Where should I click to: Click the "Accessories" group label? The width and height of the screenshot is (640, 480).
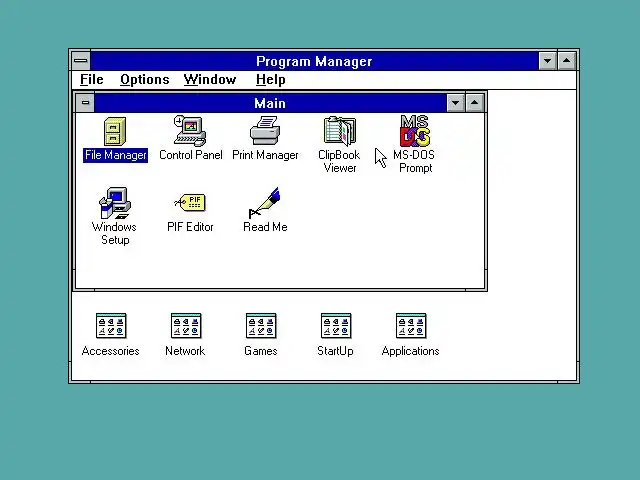[111, 351]
